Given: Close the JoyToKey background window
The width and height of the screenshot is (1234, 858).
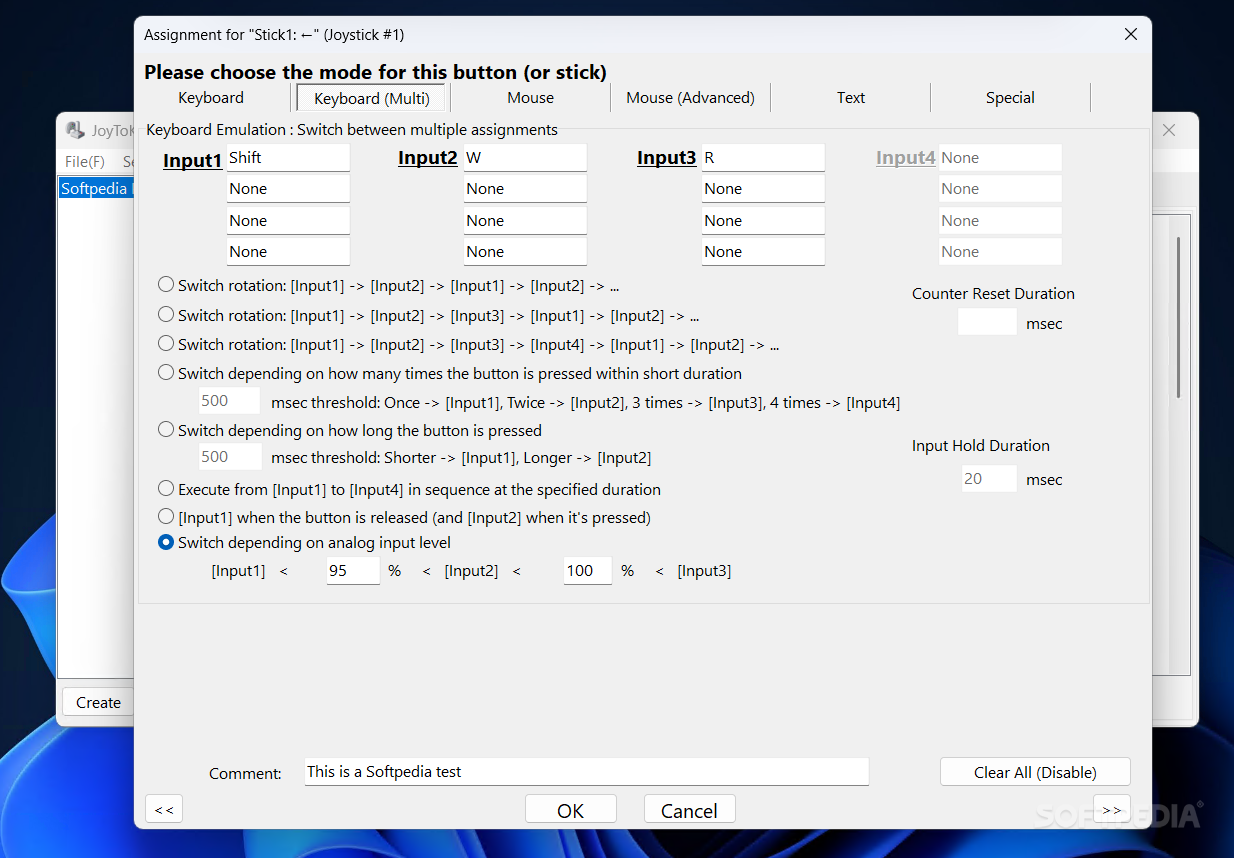Looking at the screenshot, I should tap(1168, 130).
